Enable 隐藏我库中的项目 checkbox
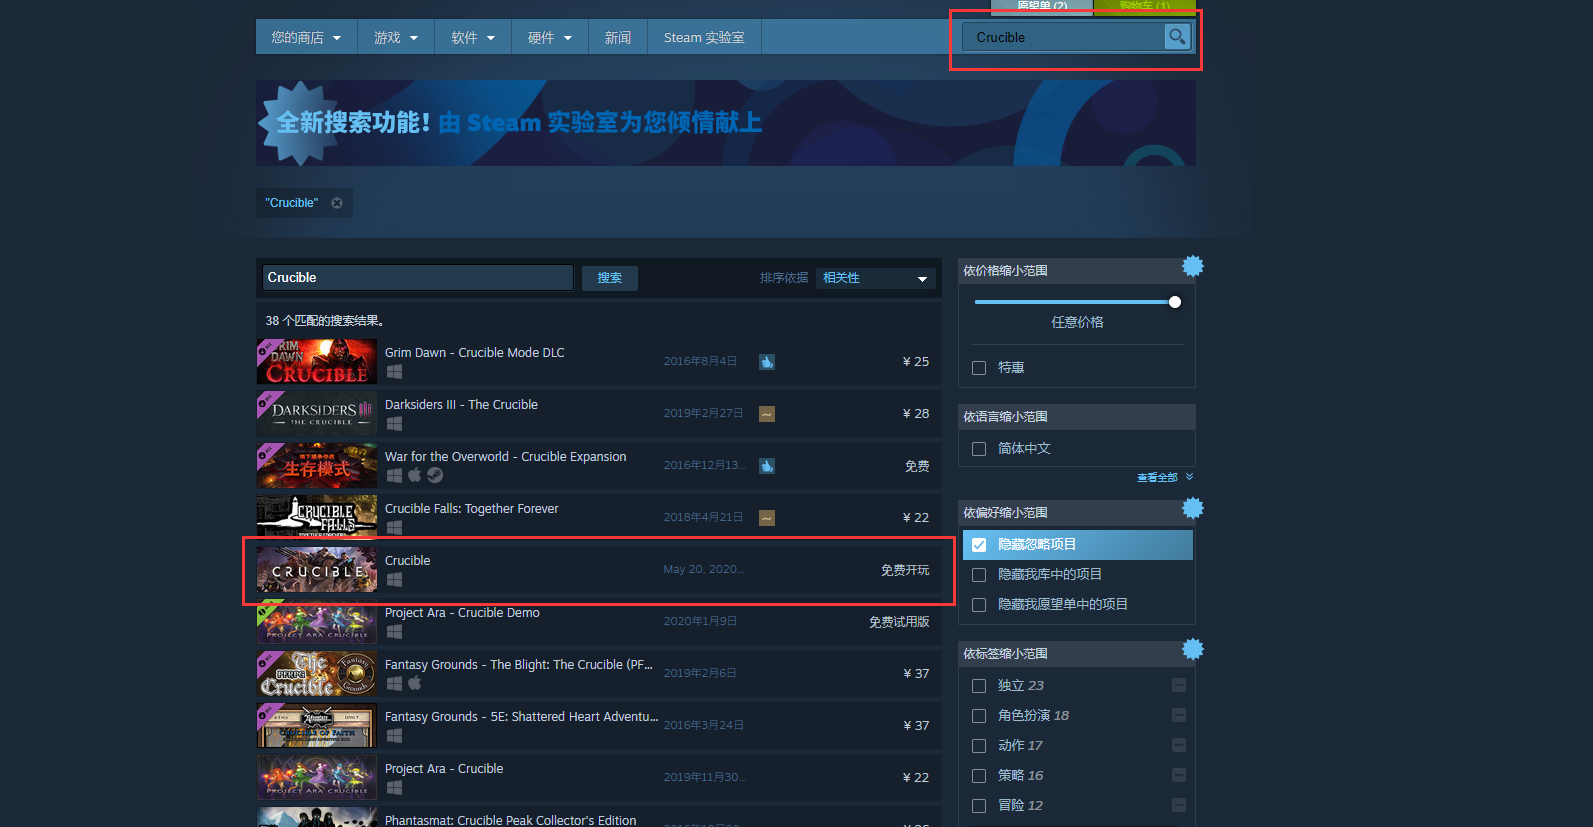This screenshot has height=827, width=1593. 979,575
